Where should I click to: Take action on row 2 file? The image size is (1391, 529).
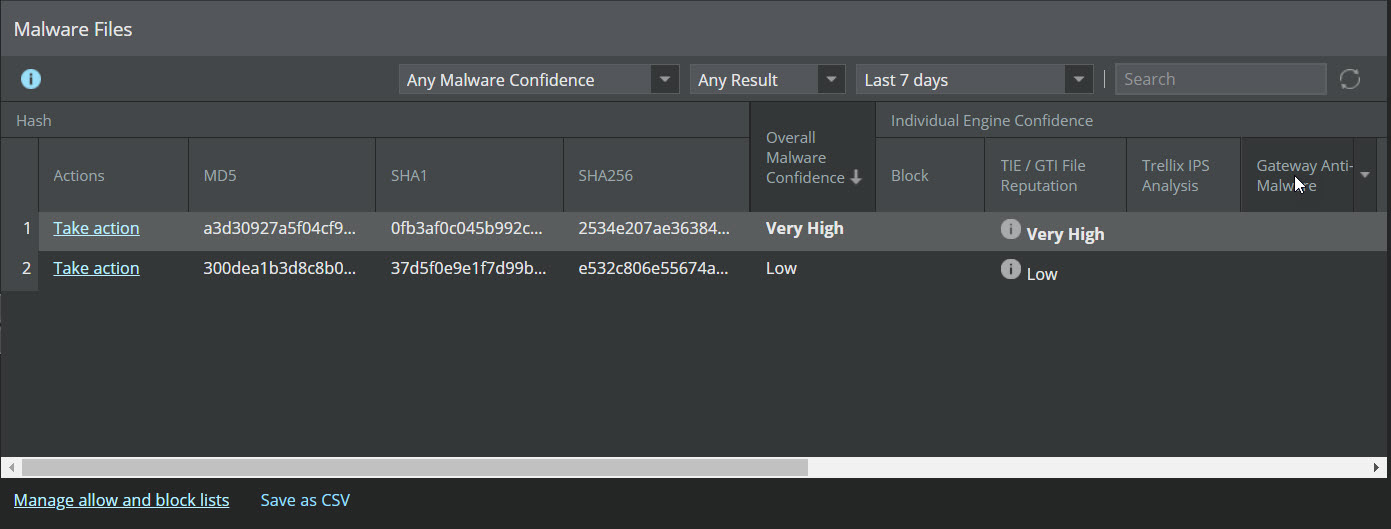coord(96,268)
